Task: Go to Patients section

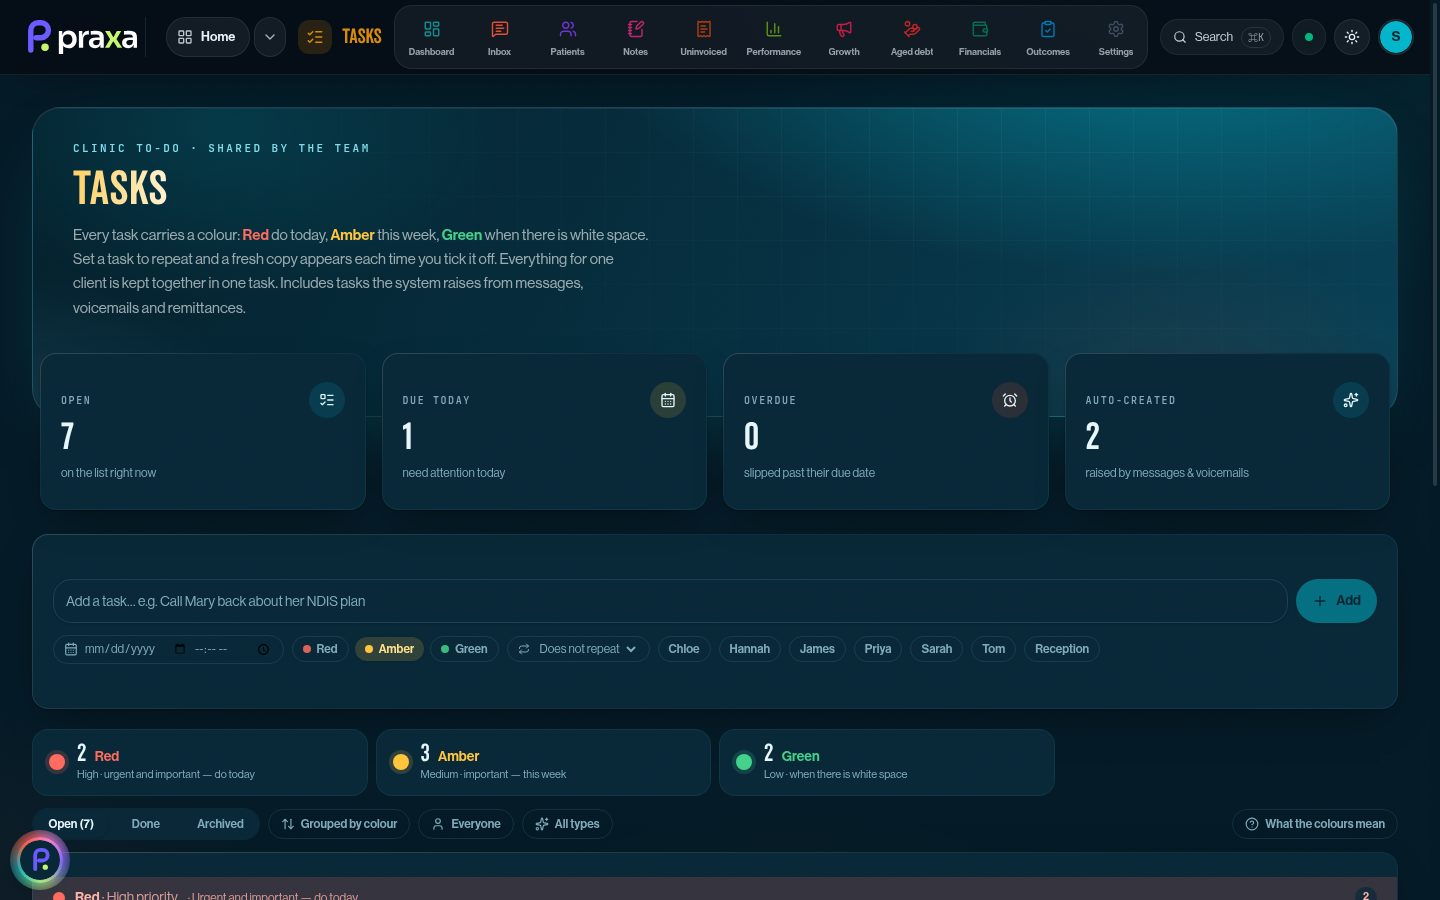Action: pos(567,38)
